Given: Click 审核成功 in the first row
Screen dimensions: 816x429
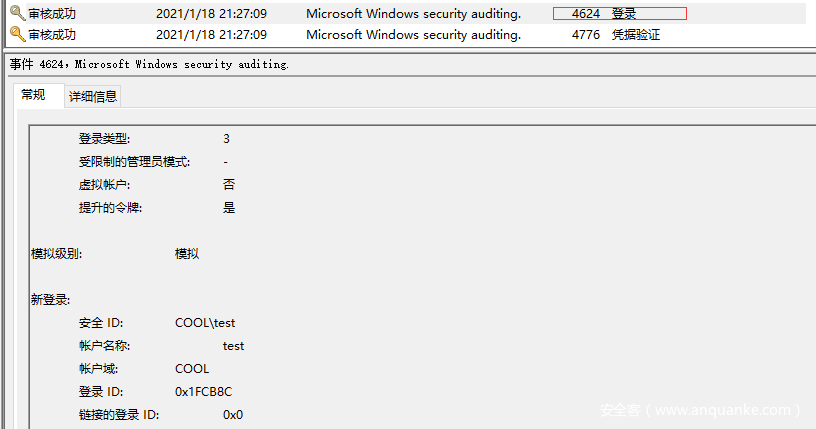Looking at the screenshot, I should click(x=52, y=14).
